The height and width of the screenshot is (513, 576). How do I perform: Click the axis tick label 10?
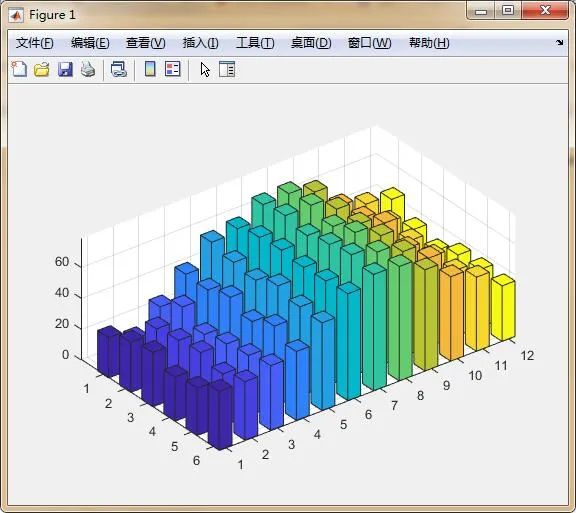(475, 376)
